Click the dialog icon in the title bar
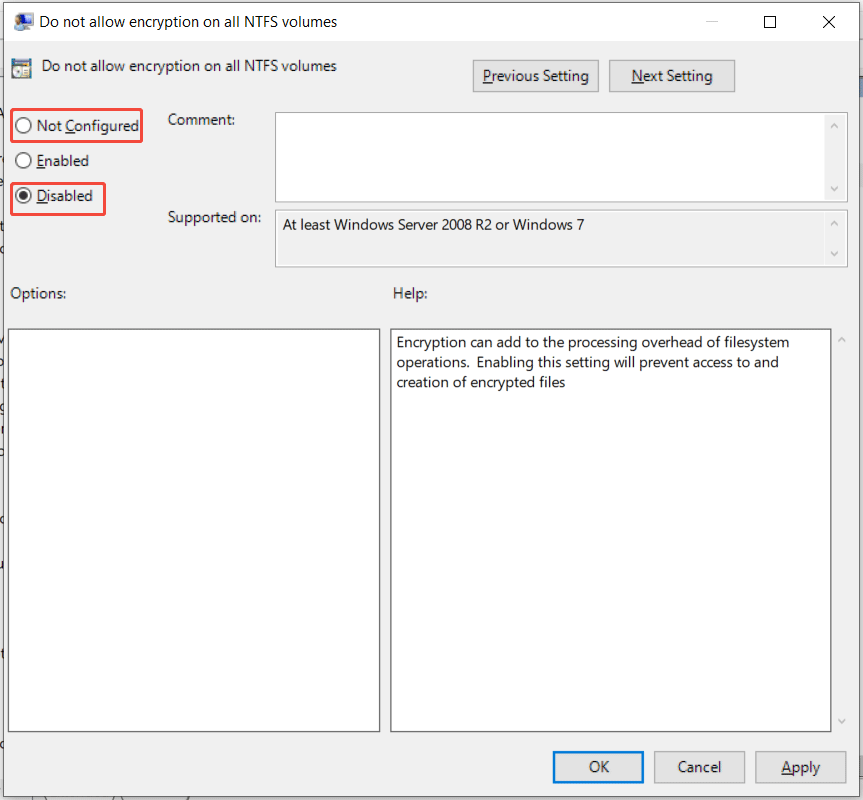 point(22,21)
